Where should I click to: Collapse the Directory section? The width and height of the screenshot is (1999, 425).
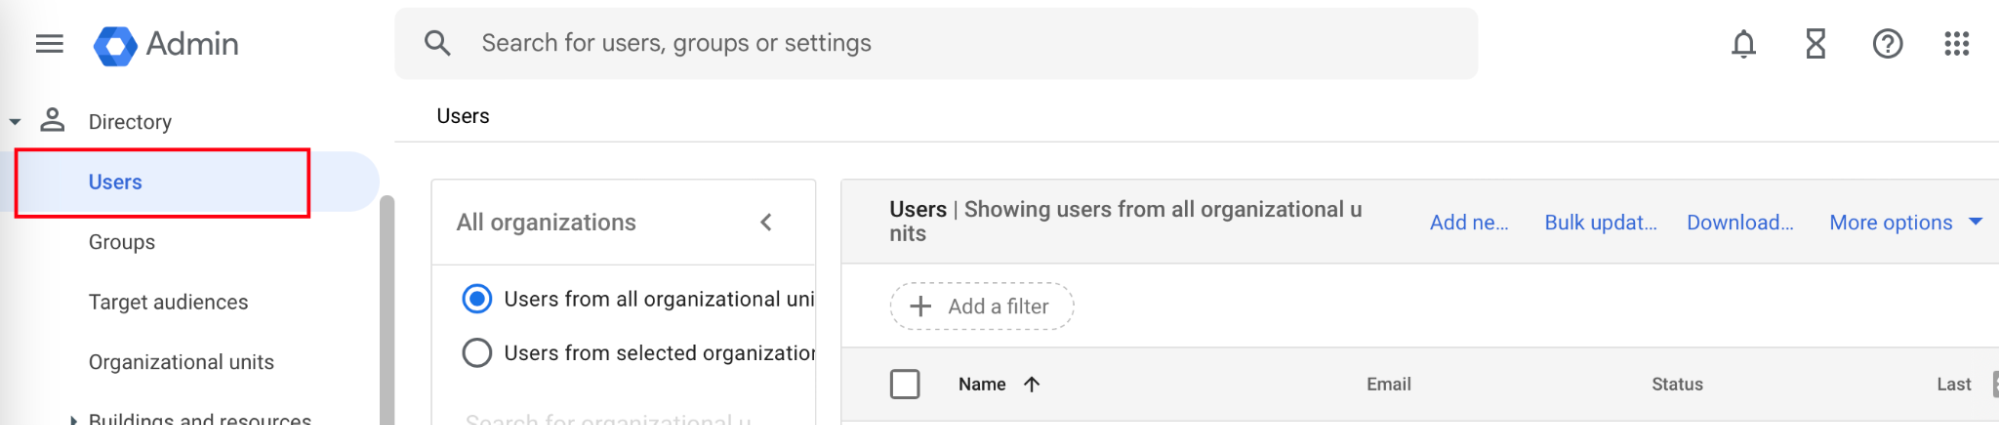click(15, 122)
